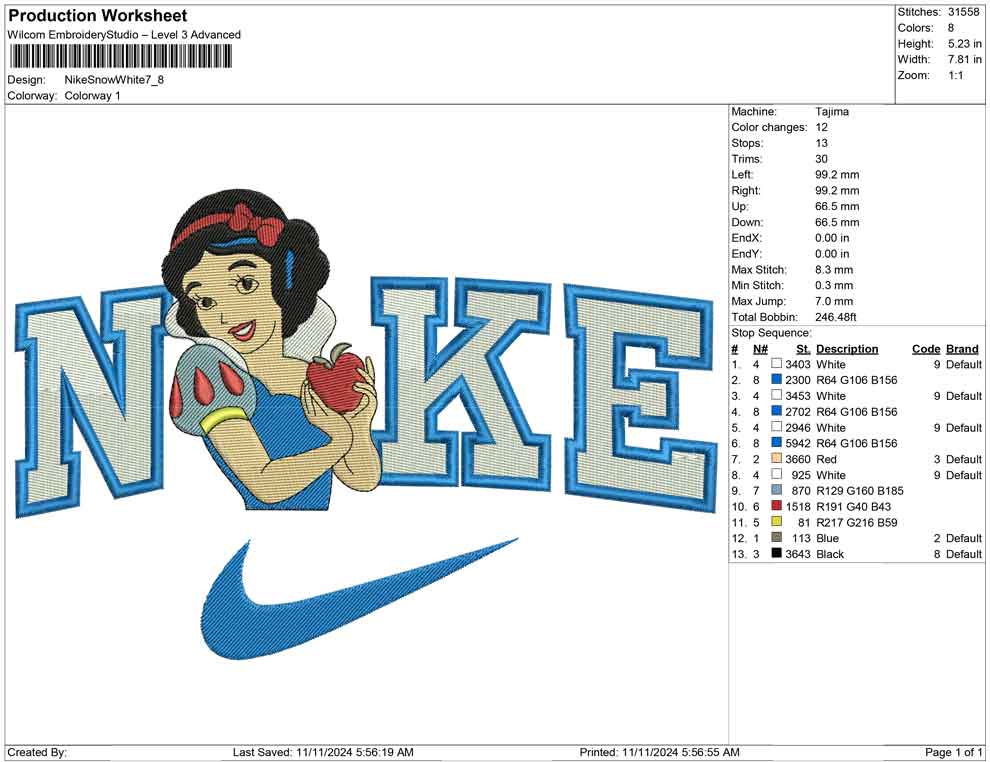Click the Min Stitch value '0.3 mm'

click(x=834, y=285)
